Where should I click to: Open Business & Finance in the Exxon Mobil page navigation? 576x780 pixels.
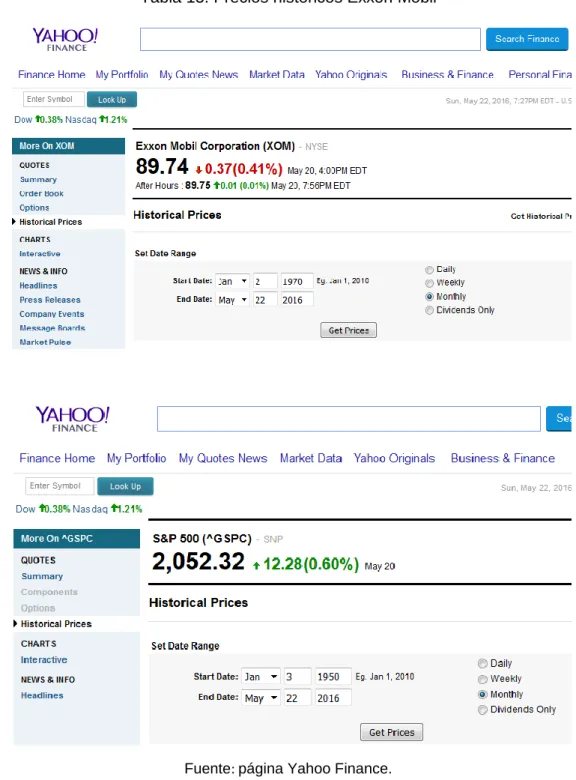[447, 75]
